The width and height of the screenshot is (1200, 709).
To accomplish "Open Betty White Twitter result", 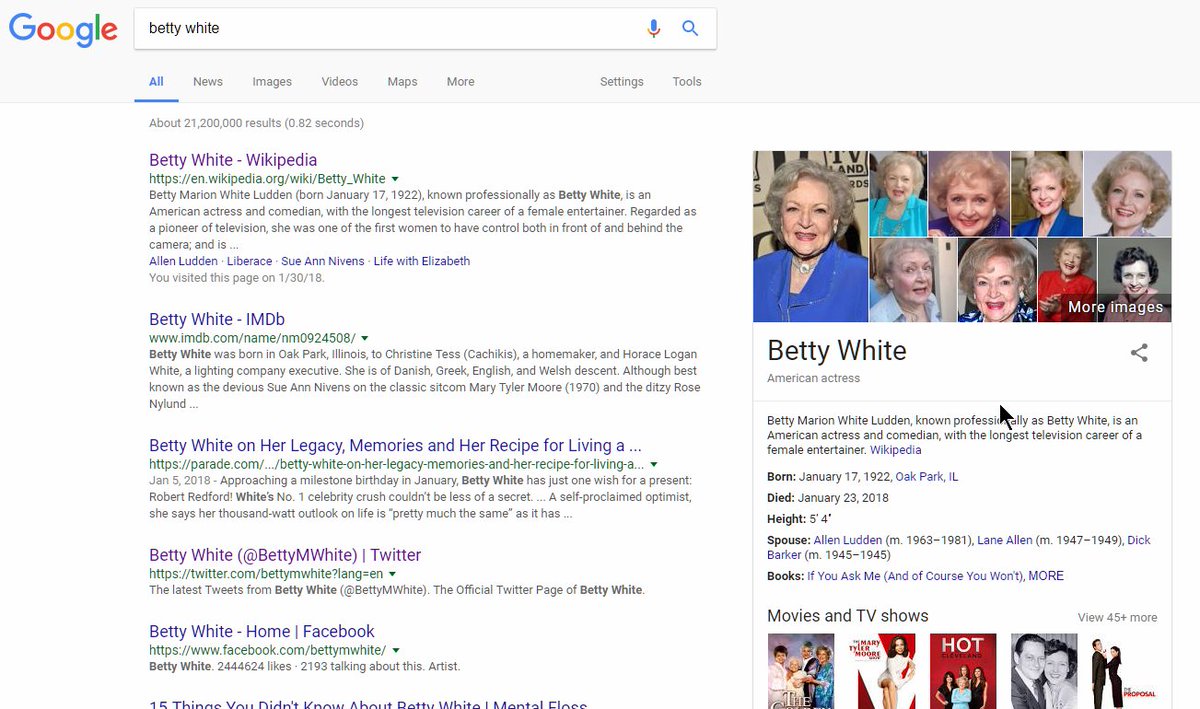I will click(x=285, y=555).
